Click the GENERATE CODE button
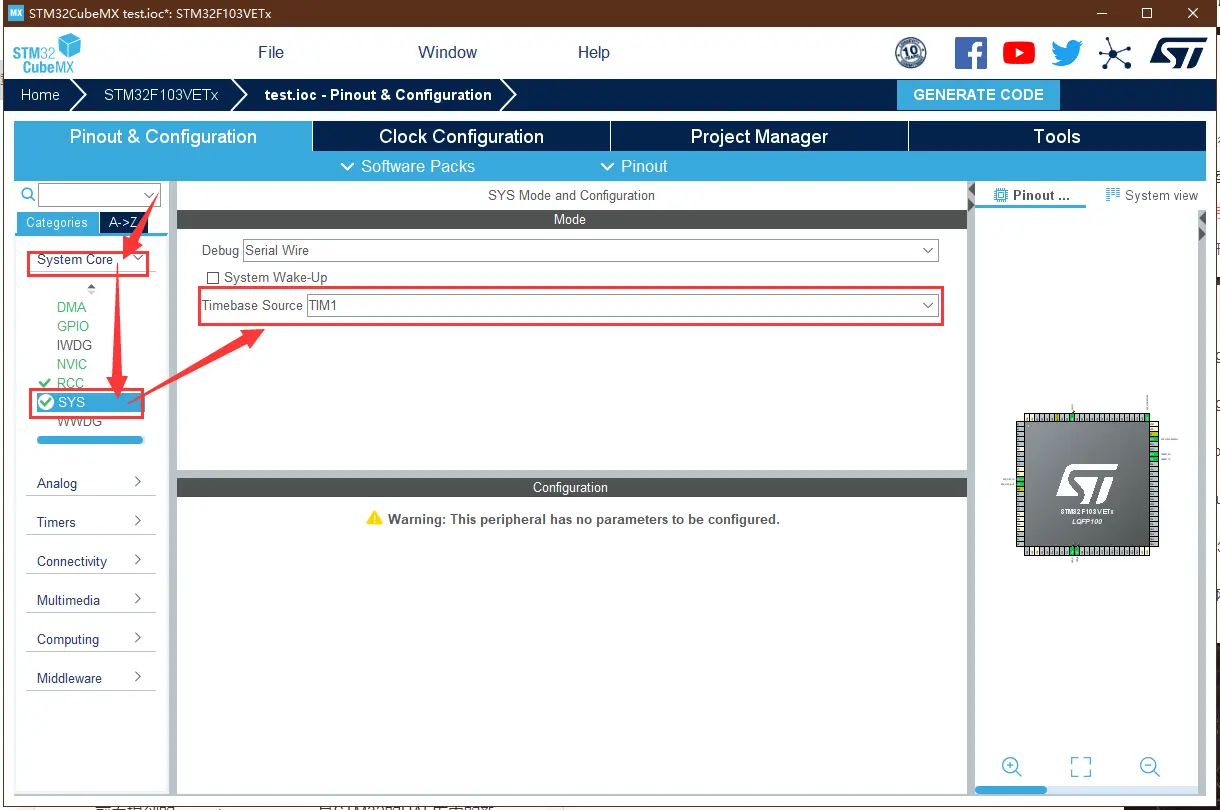Viewport: 1220px width, 810px height. (x=978, y=95)
